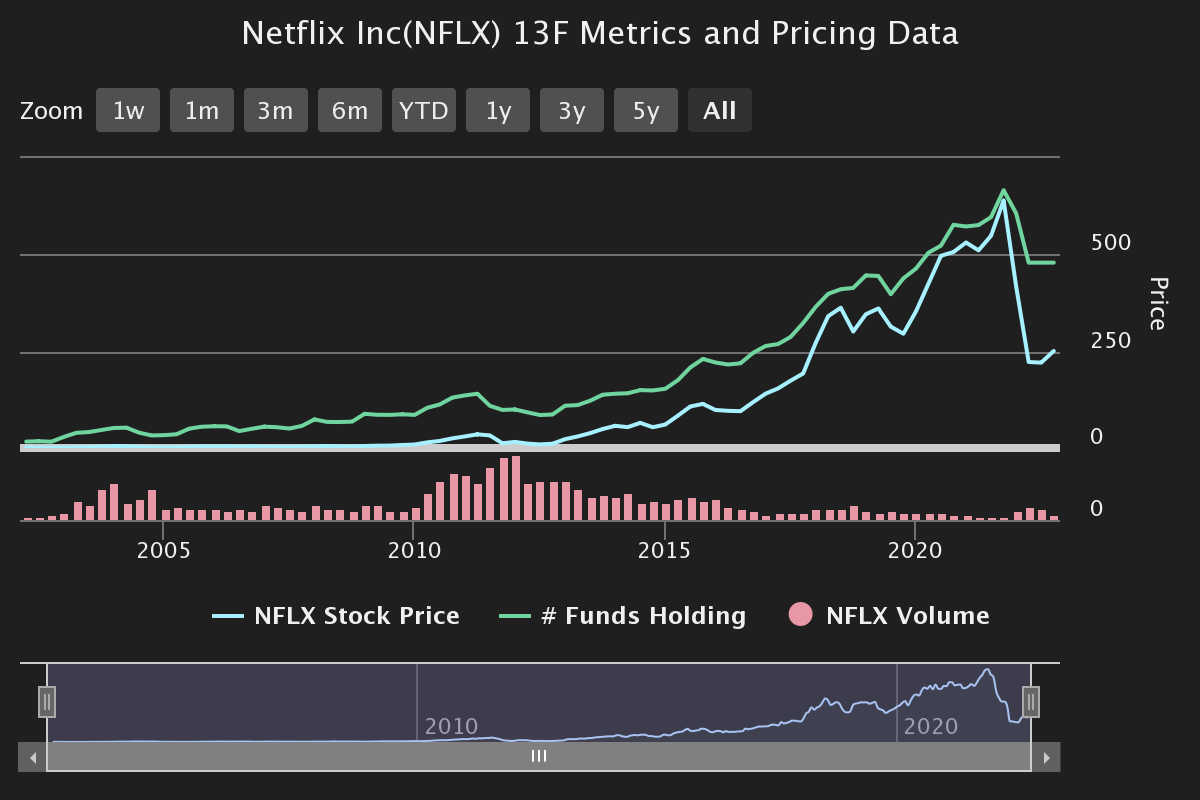Zoom the chart to 1y
This screenshot has width=1200, height=800.
point(498,110)
